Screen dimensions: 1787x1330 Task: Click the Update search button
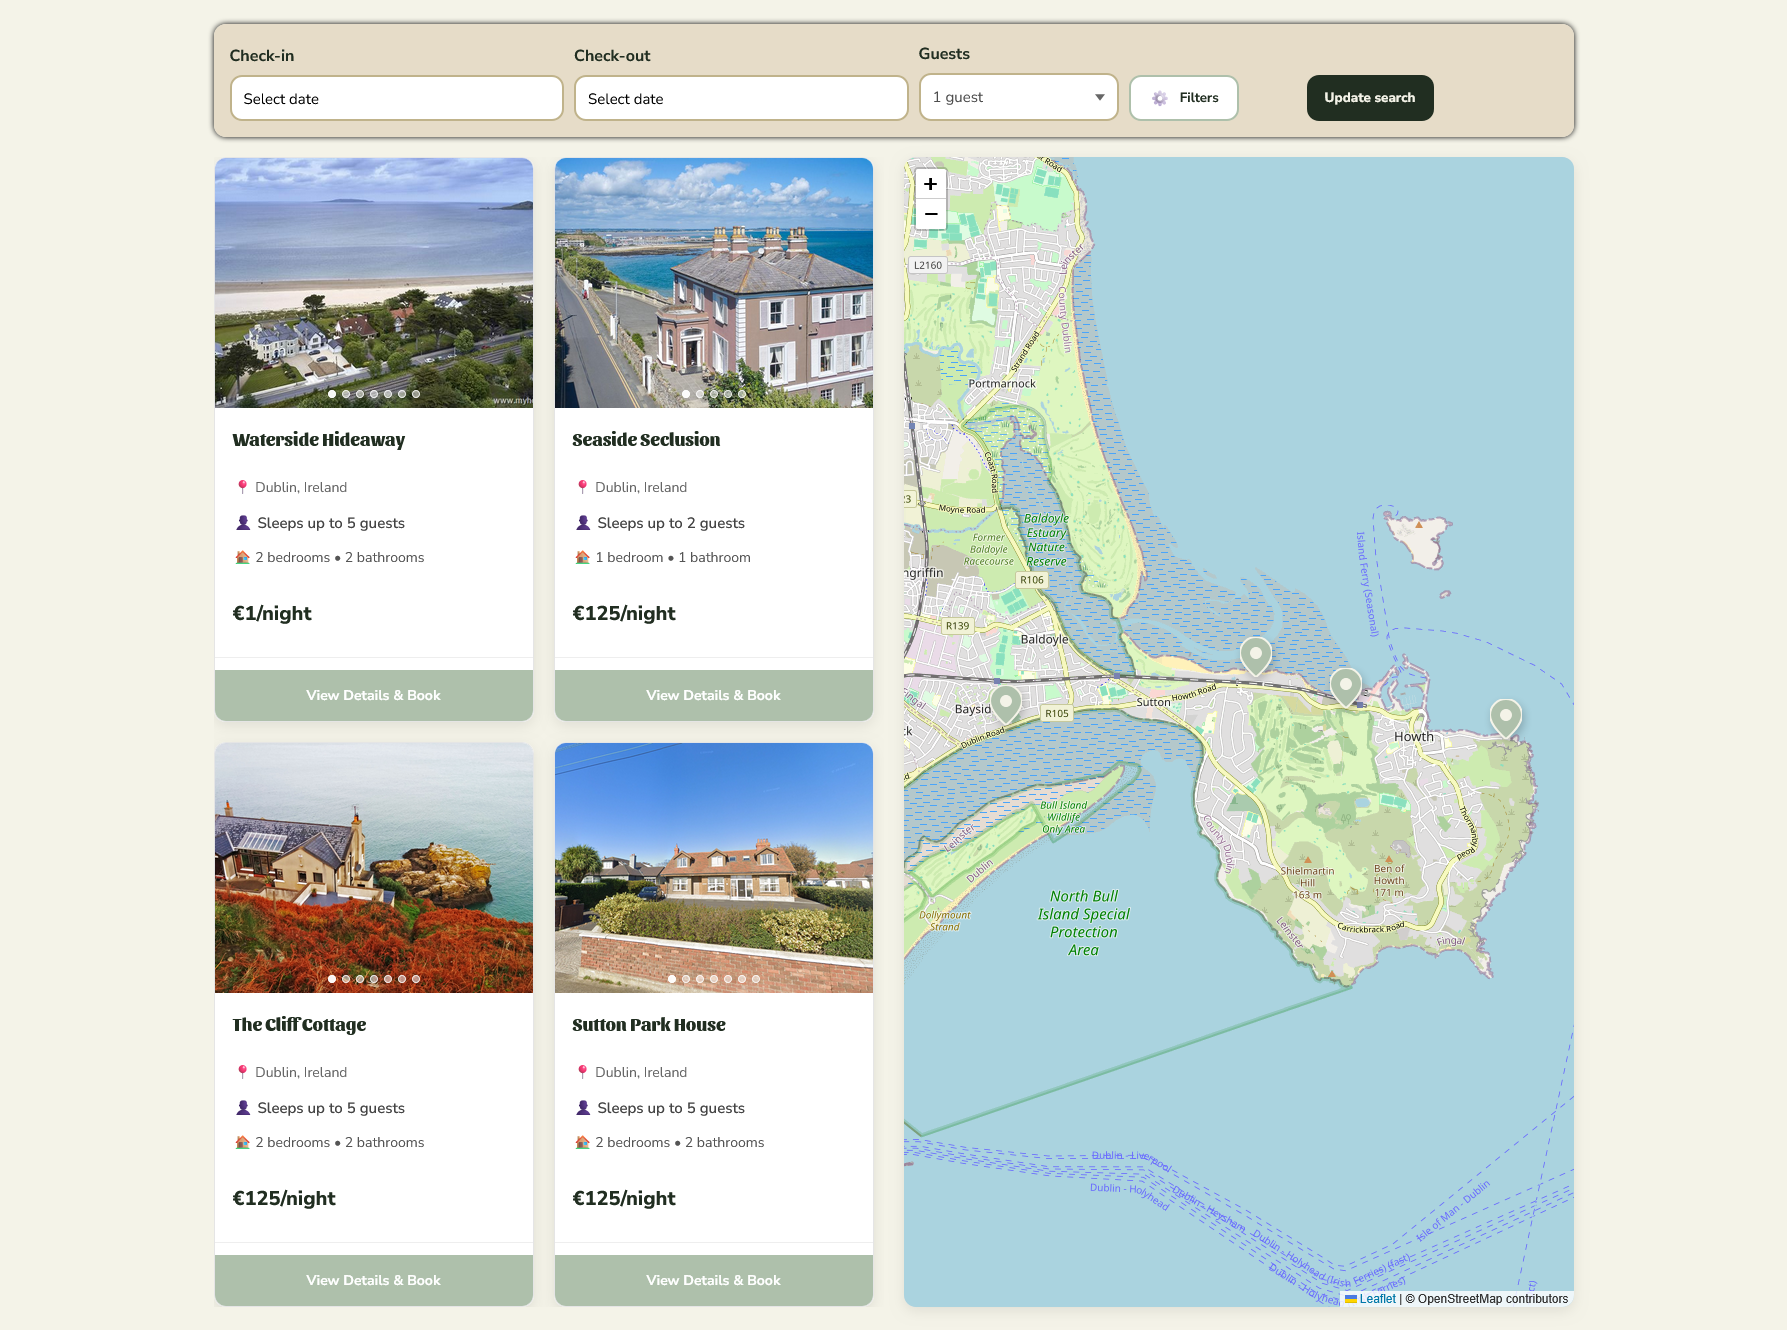pos(1369,98)
